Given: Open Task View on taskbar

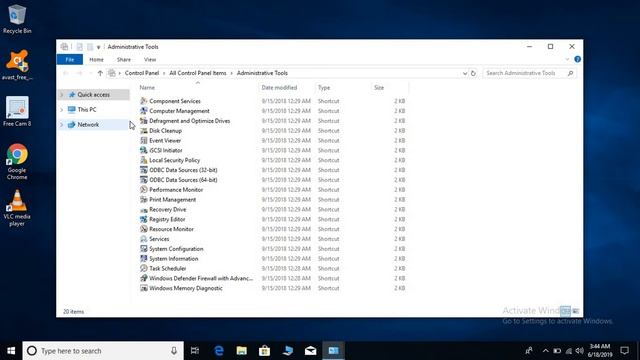Looking at the screenshot, I should tap(195, 351).
